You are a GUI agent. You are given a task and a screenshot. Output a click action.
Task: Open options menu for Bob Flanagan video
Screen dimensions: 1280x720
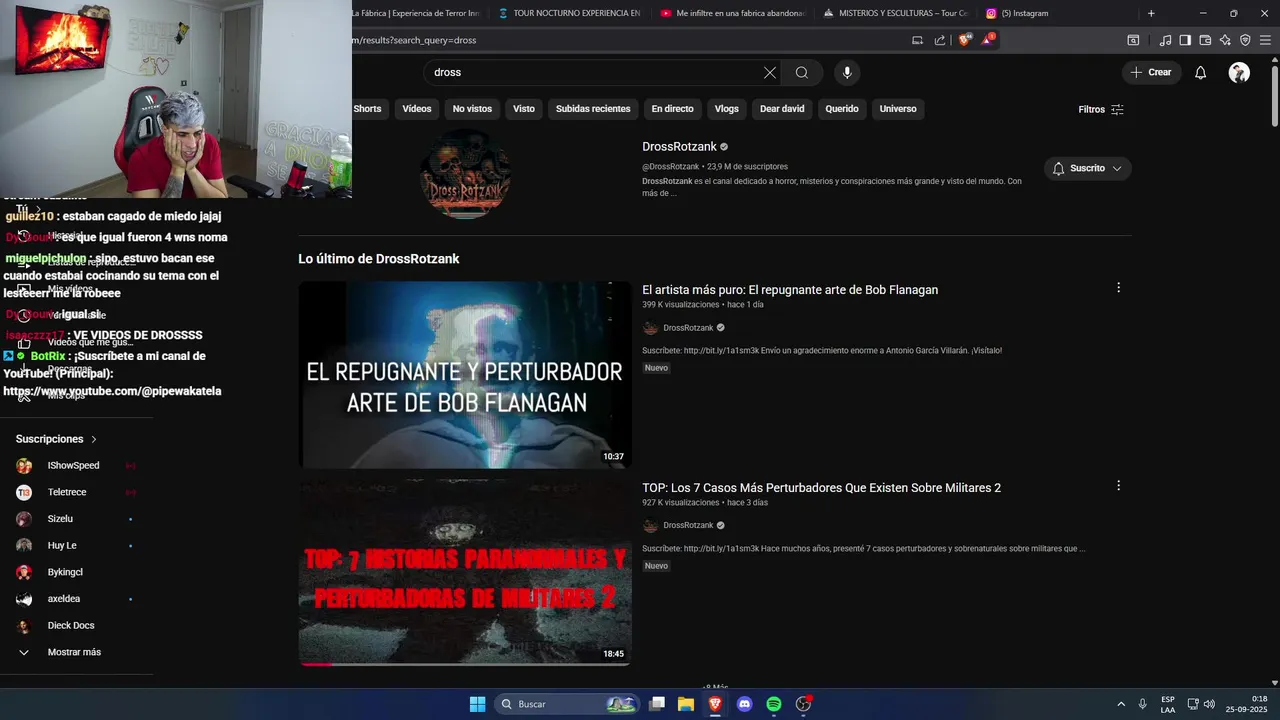click(x=1118, y=288)
